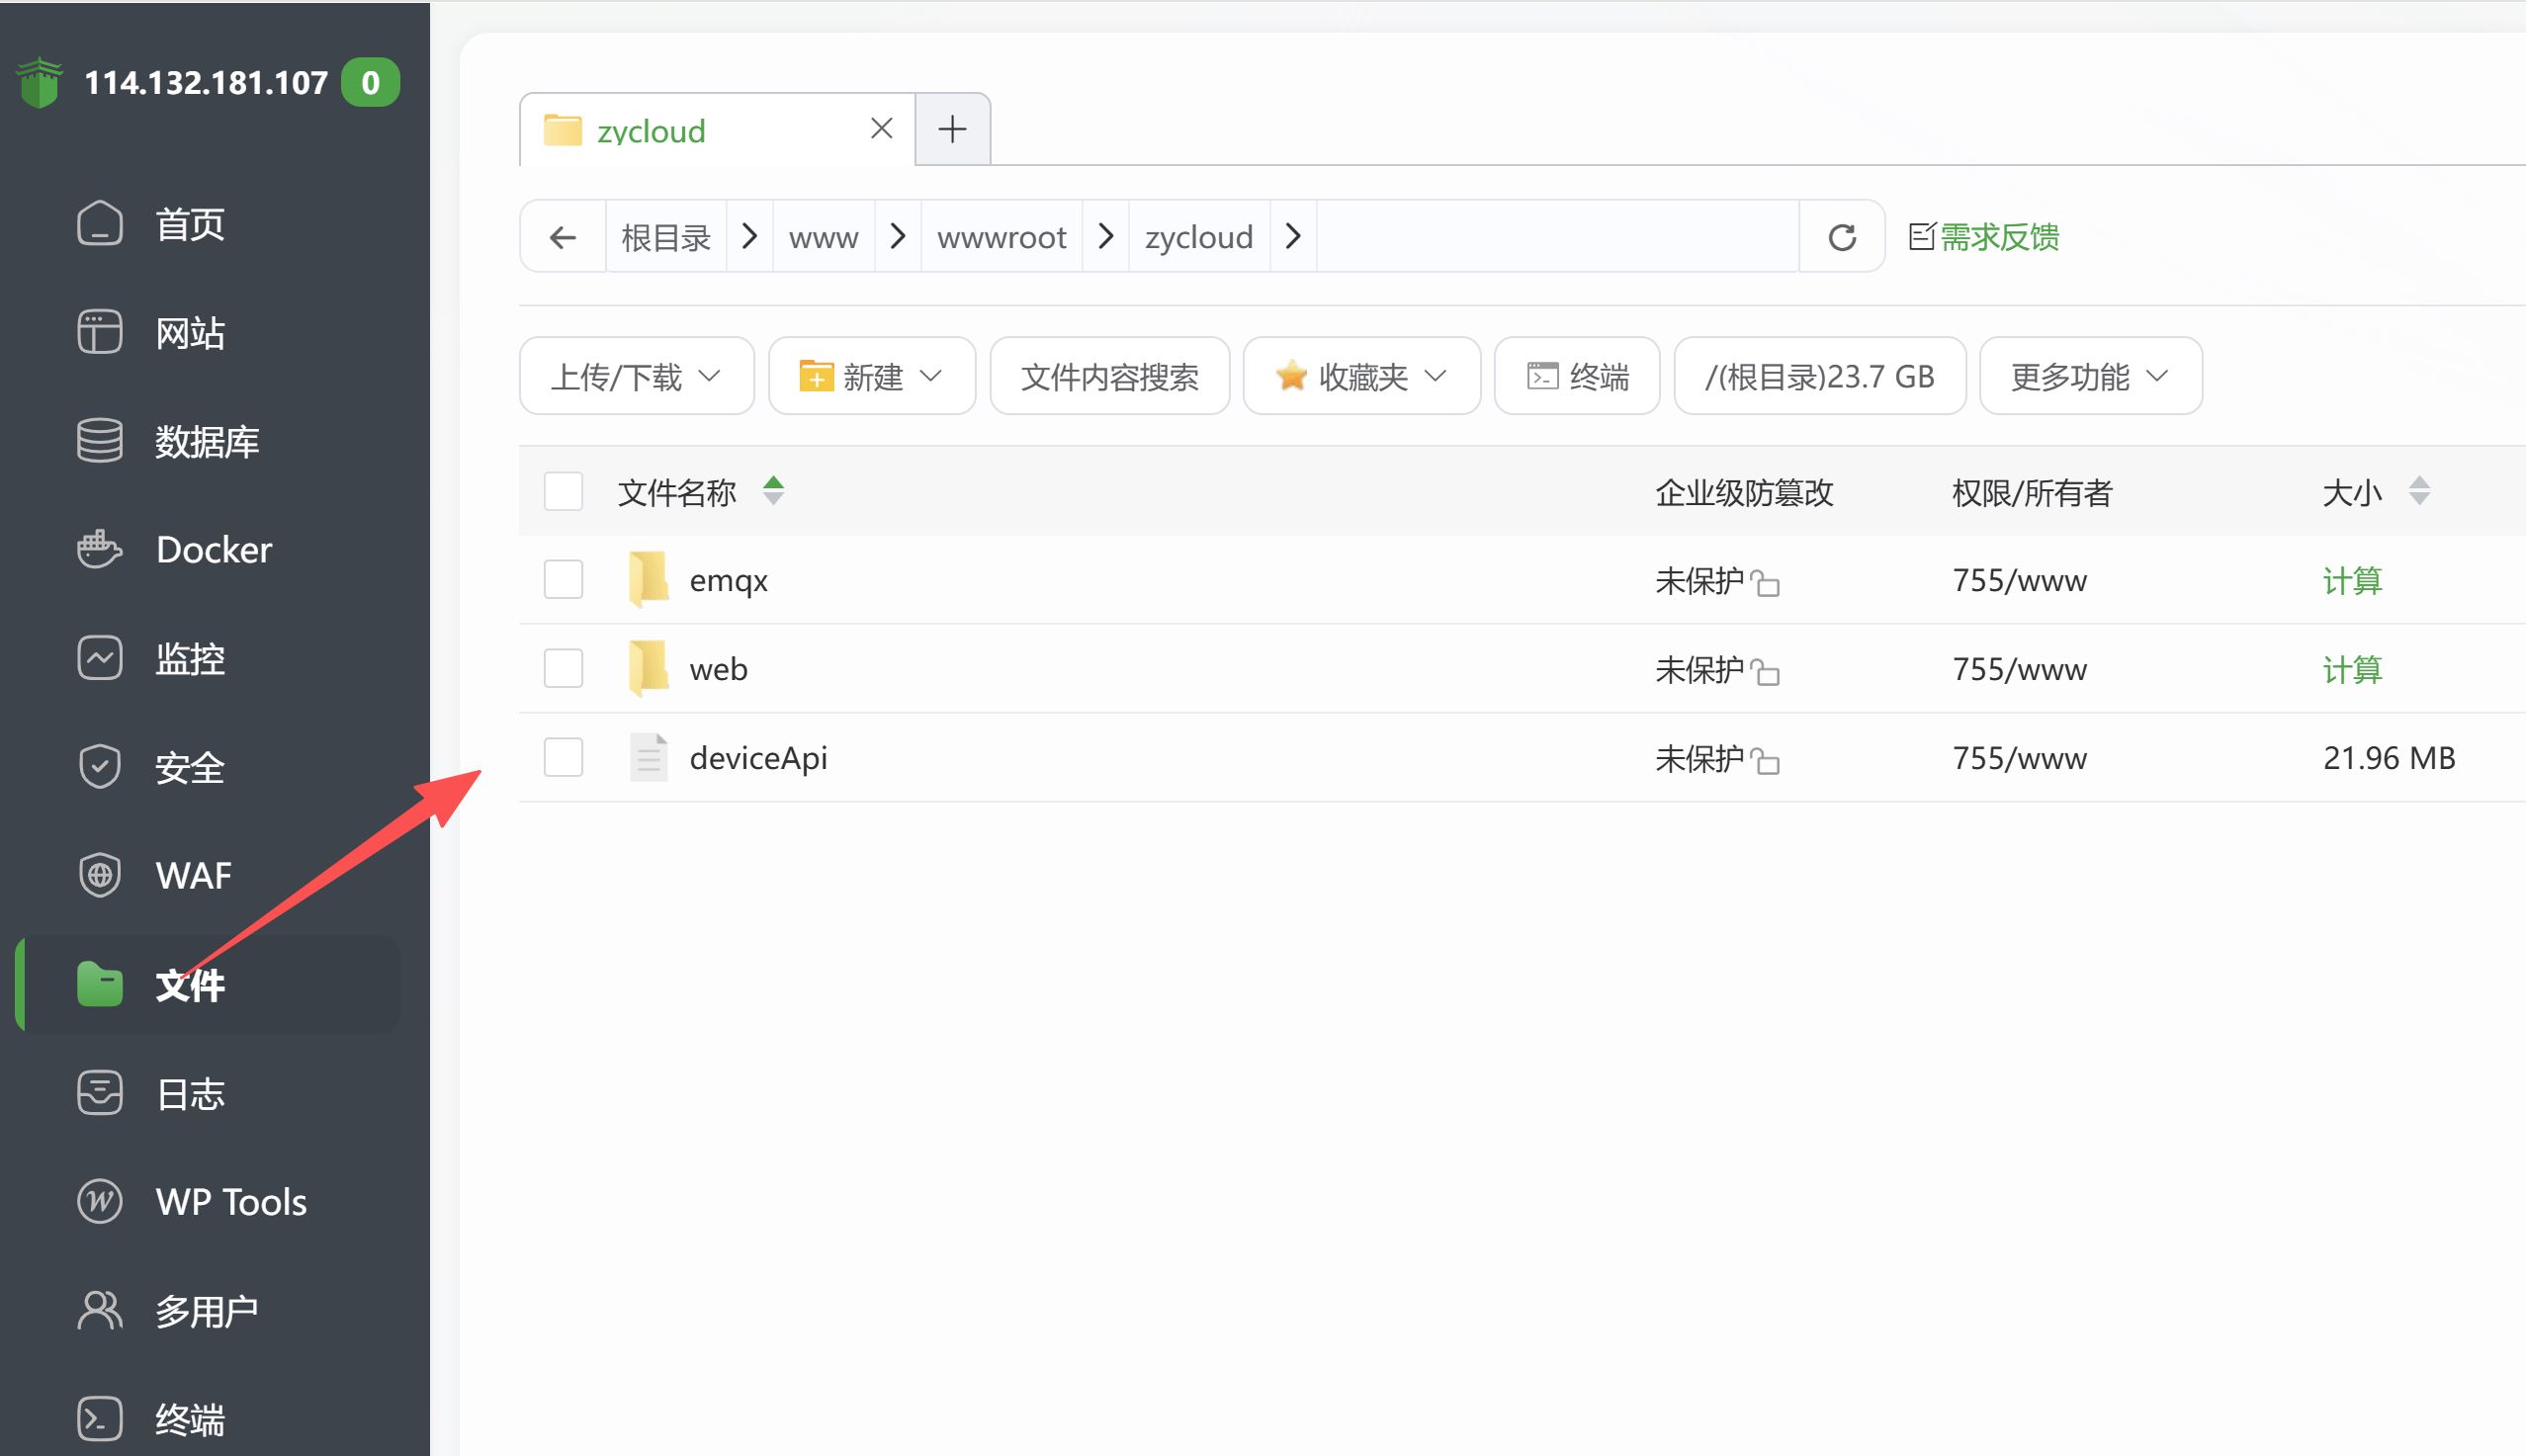Image resolution: width=2526 pixels, height=1456 pixels.
Task: Add a new tab with plus icon
Action: (x=952, y=129)
